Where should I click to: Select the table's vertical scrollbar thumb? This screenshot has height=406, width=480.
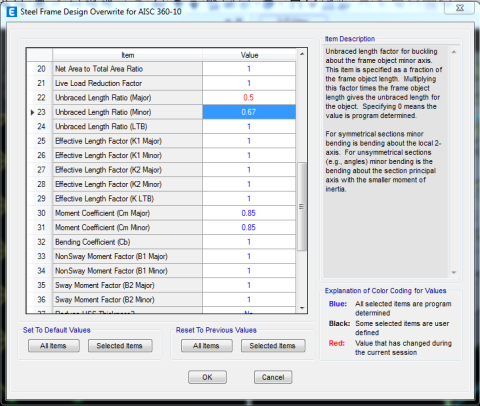301,206
